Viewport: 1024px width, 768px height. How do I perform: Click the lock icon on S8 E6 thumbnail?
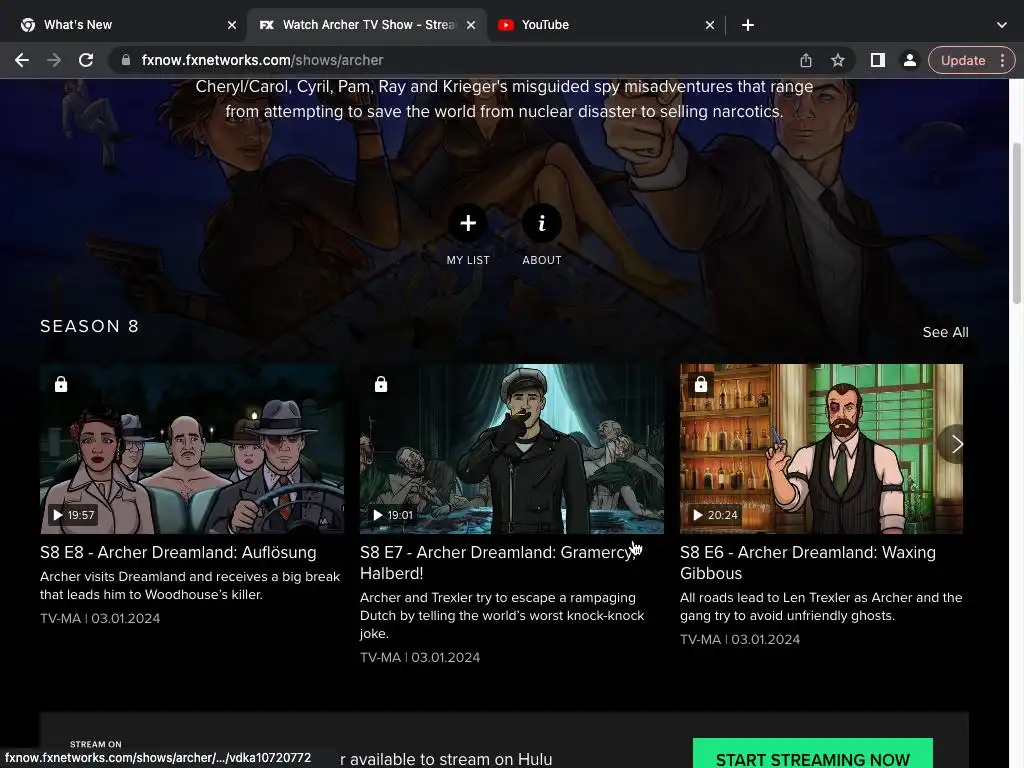coord(701,384)
